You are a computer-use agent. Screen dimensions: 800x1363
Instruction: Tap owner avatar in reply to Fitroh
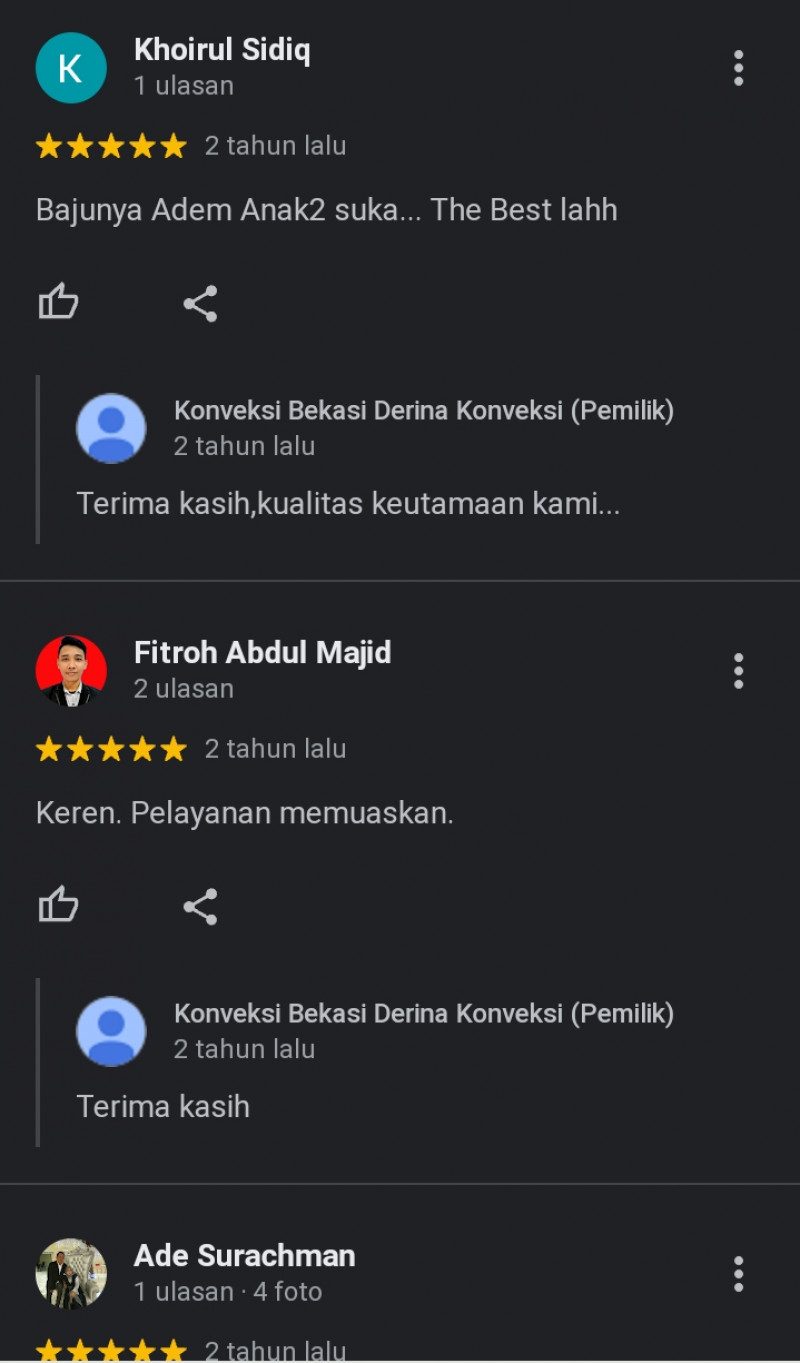tap(111, 1031)
